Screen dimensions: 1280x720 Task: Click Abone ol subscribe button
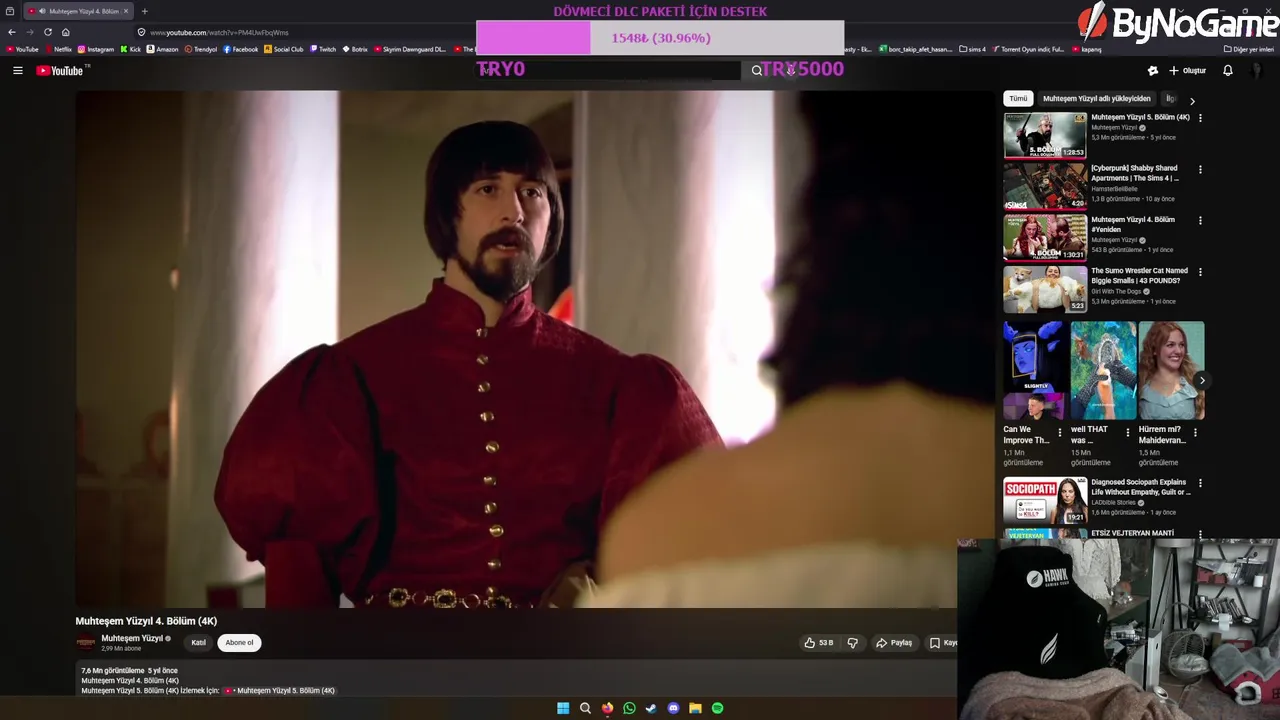(239, 643)
